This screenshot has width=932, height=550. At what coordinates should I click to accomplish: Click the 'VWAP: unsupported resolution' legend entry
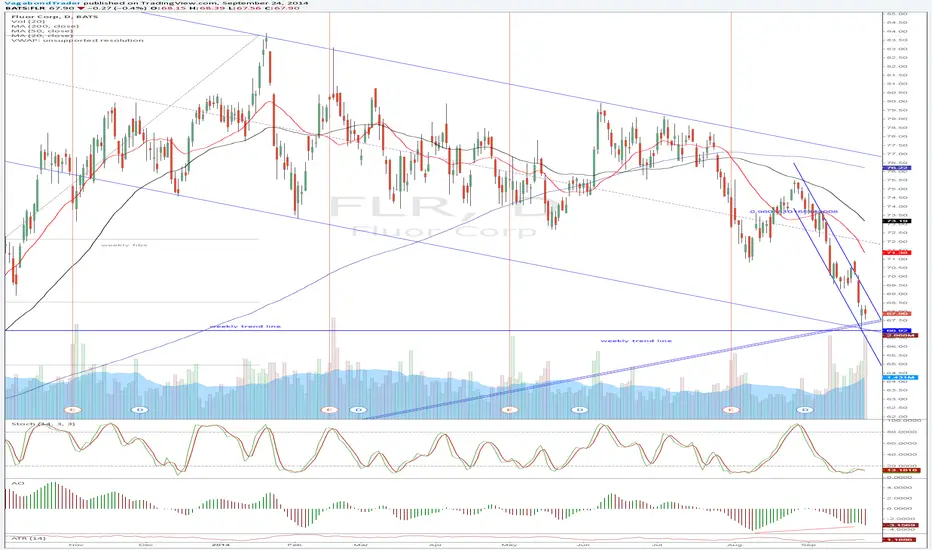77,40
